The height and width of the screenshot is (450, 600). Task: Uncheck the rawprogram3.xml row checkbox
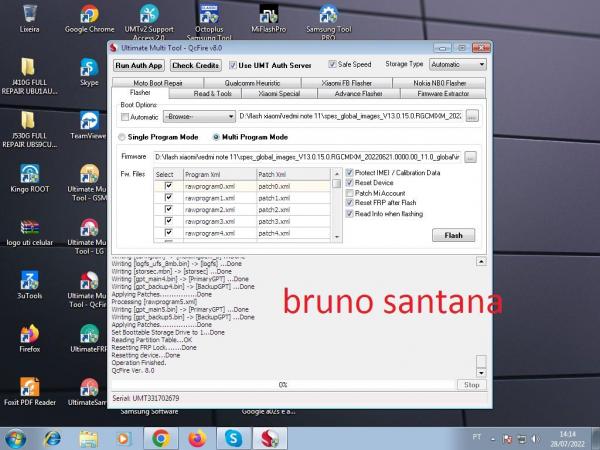click(168, 221)
